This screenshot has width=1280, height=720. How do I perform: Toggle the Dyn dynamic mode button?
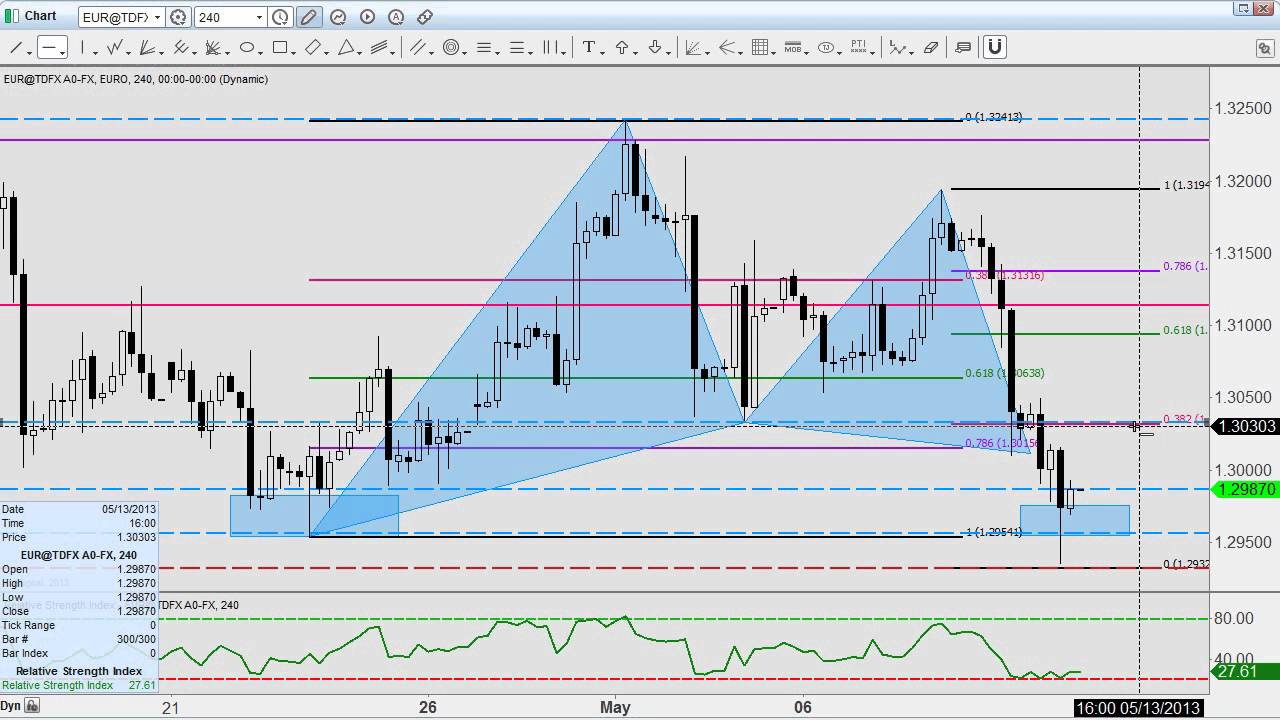tap(11, 706)
